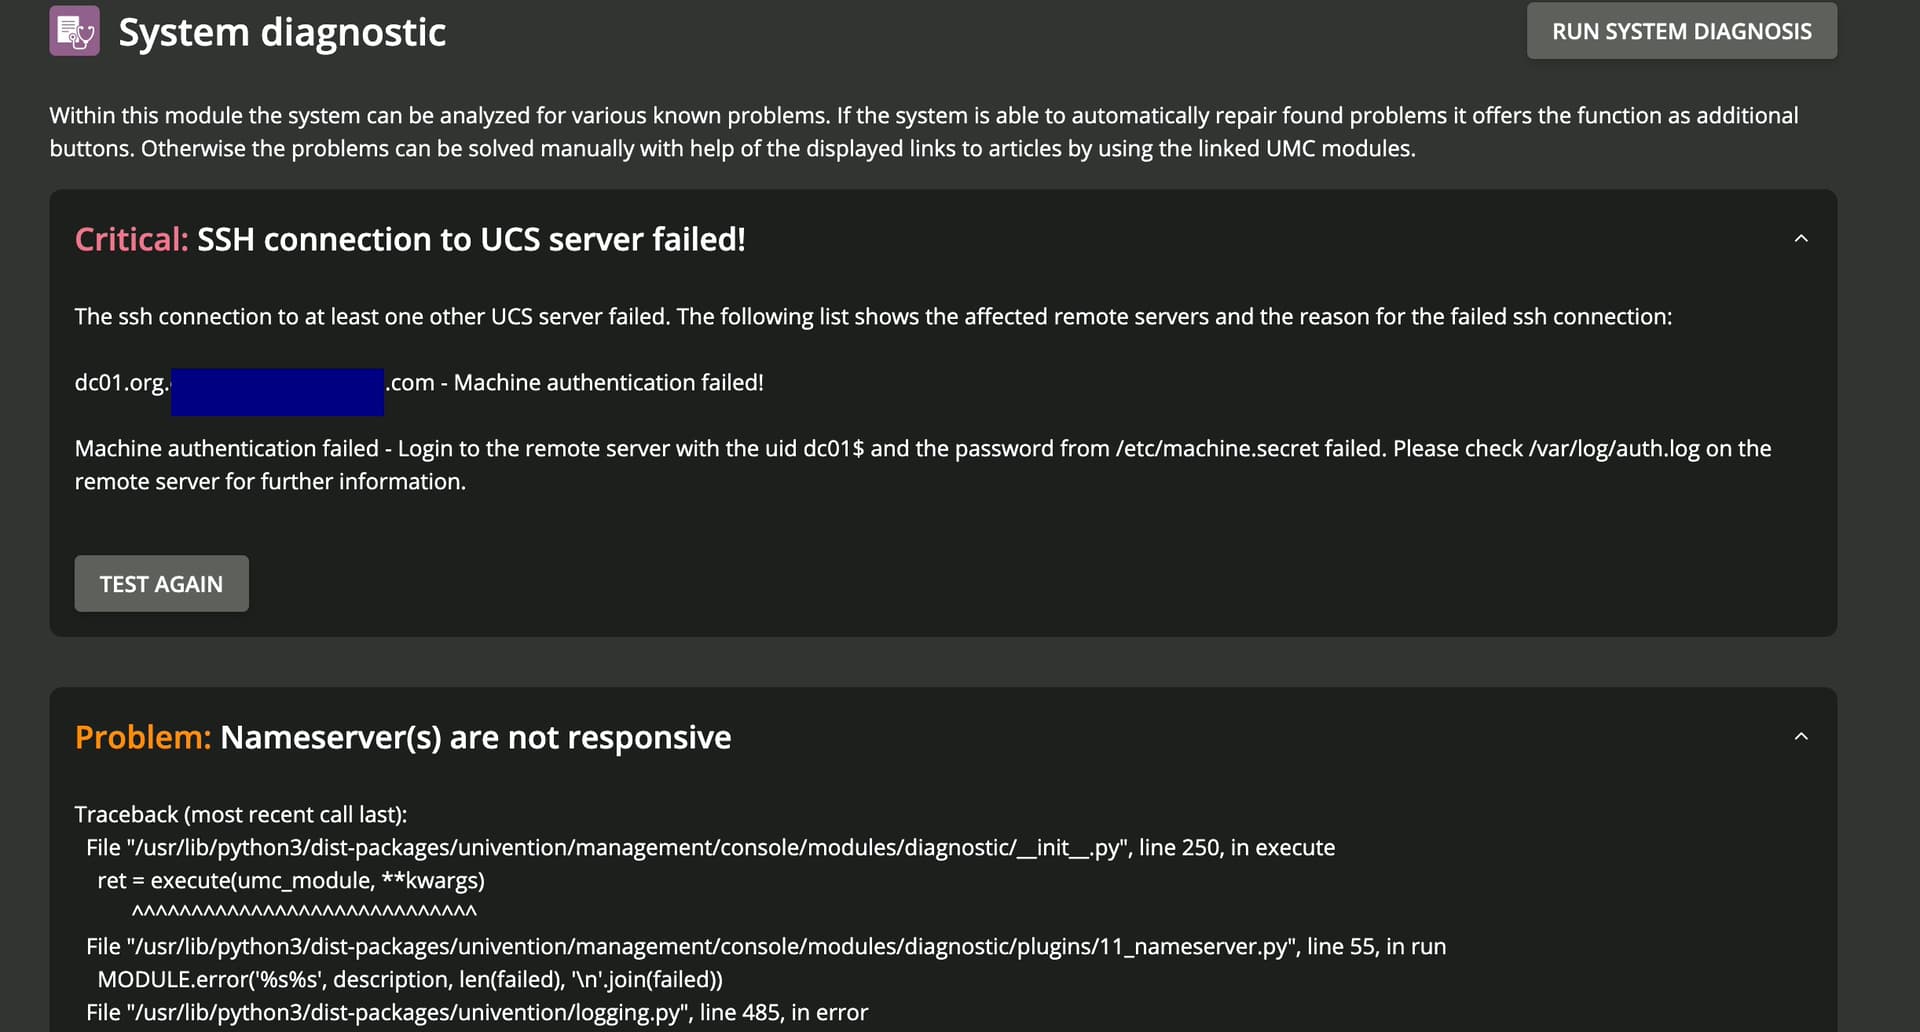The width and height of the screenshot is (1920, 1032).
Task: Collapse the SSH connection failed panel
Action: [x=1801, y=239]
